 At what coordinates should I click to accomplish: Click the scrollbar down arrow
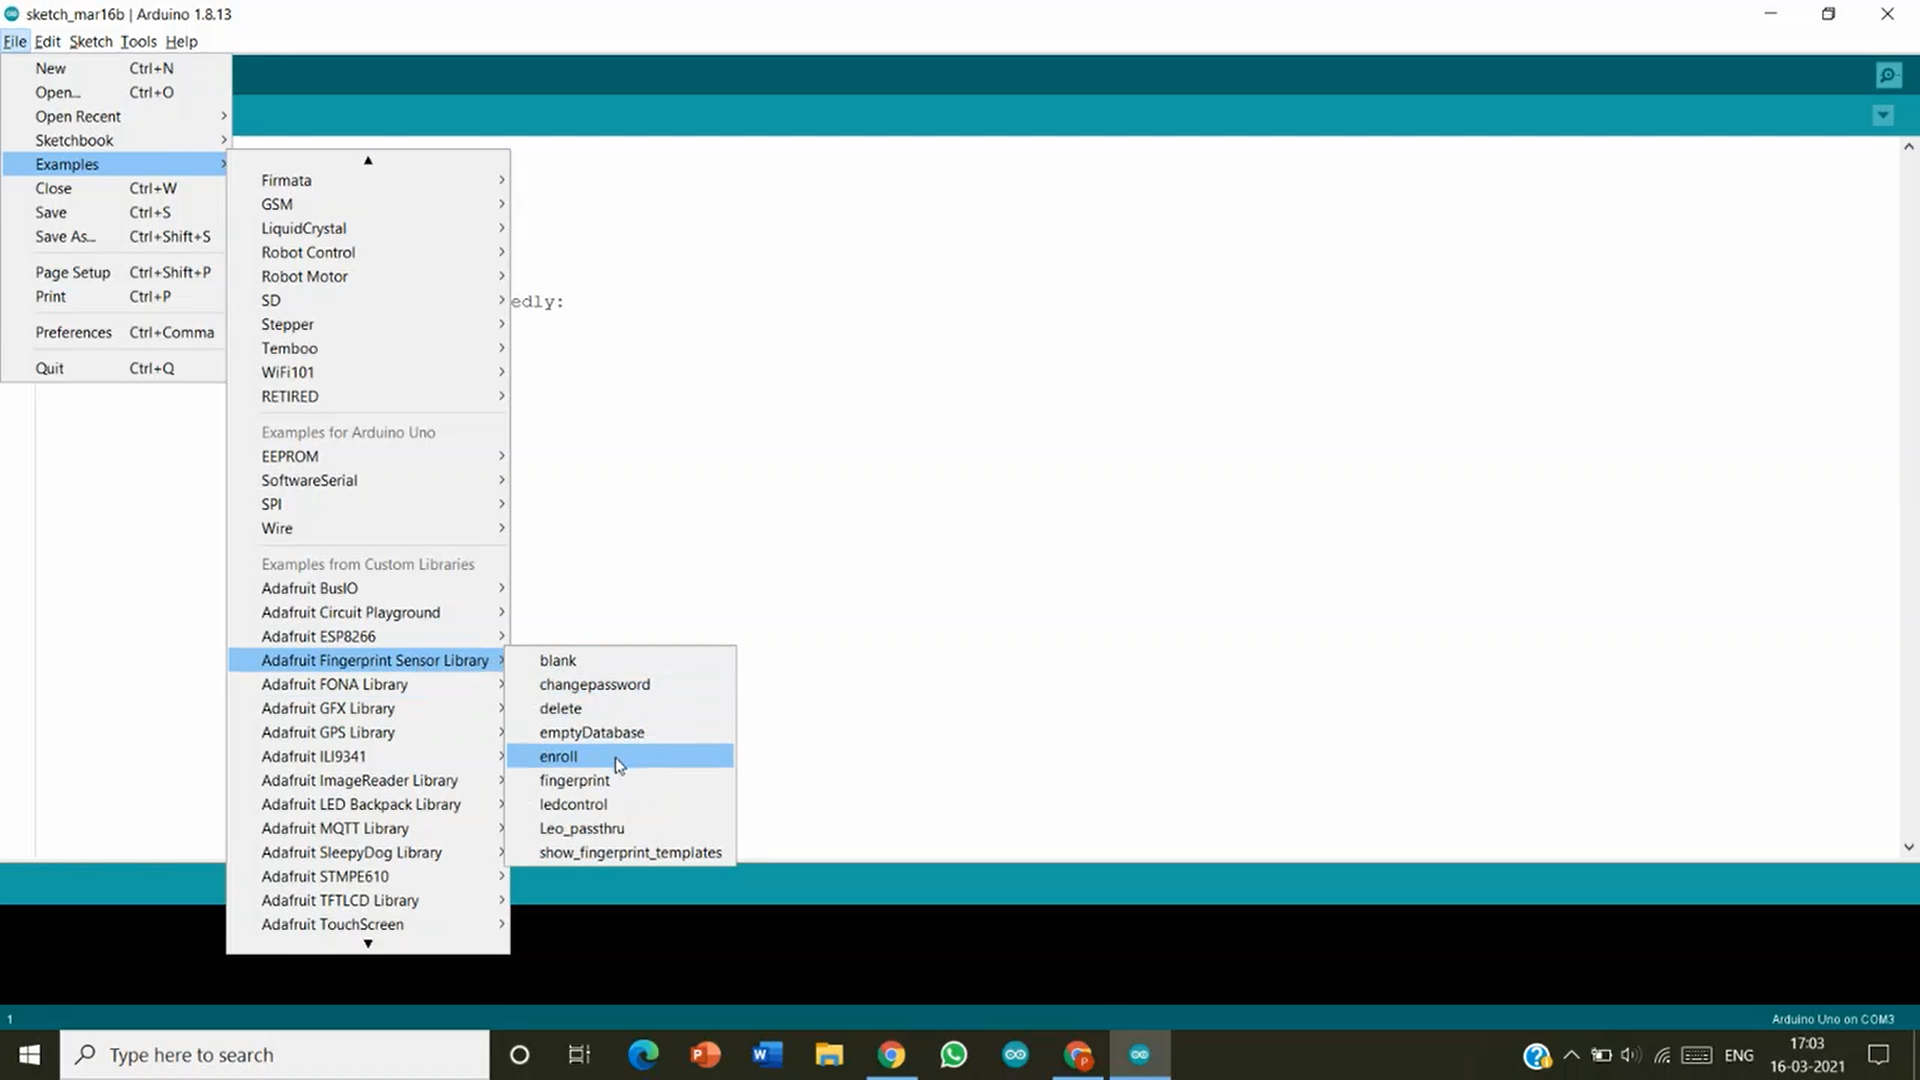[1908, 846]
